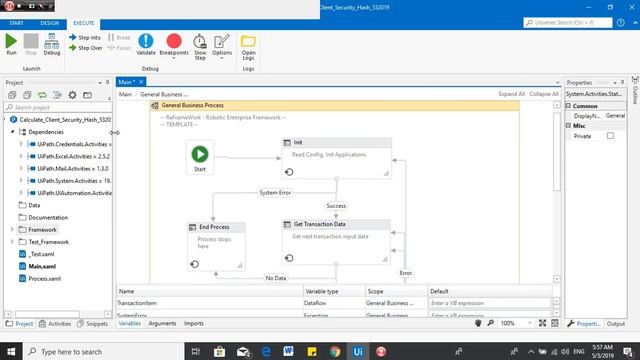Open the red Breakpoints icon
This screenshot has width=640, height=360.
pos(174,41)
